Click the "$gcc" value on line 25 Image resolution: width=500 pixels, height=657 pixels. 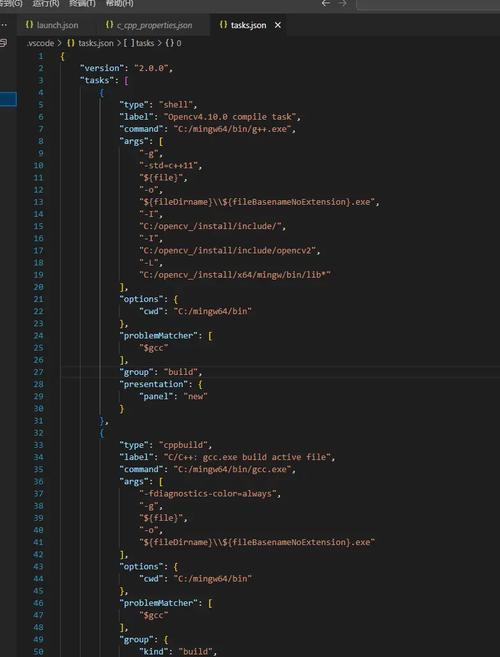coord(156,348)
